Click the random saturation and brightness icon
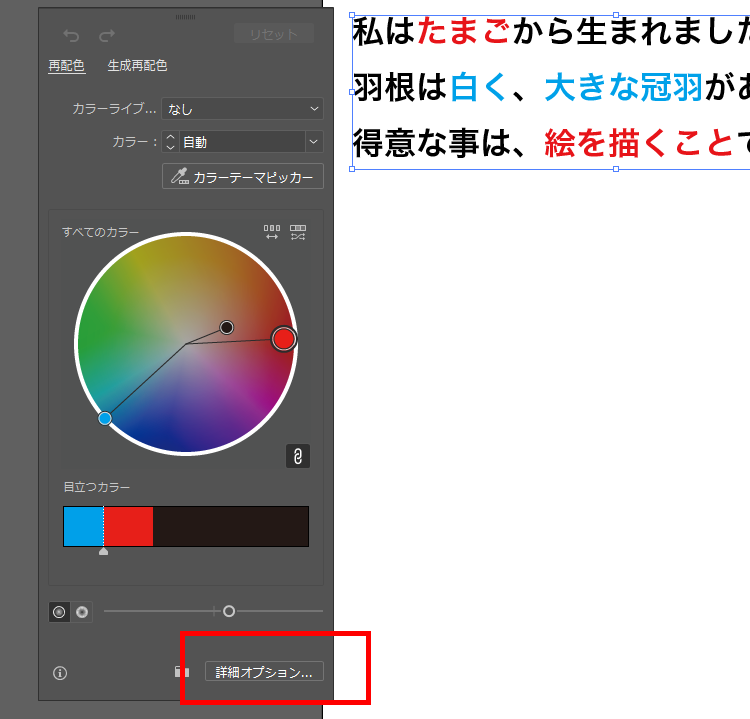Viewport: 750px width, 719px height. [298, 232]
